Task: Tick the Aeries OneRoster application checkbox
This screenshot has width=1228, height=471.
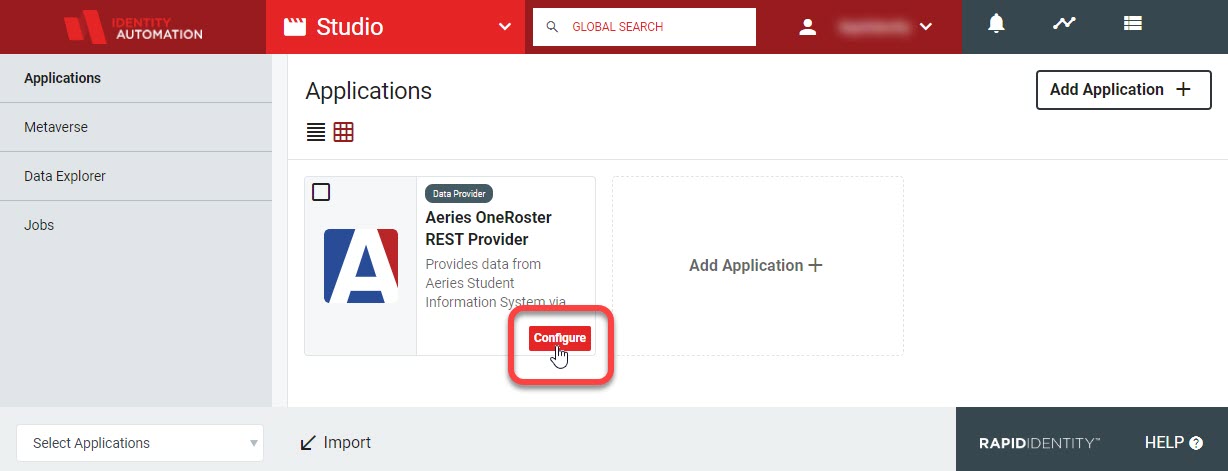Action: (x=321, y=192)
